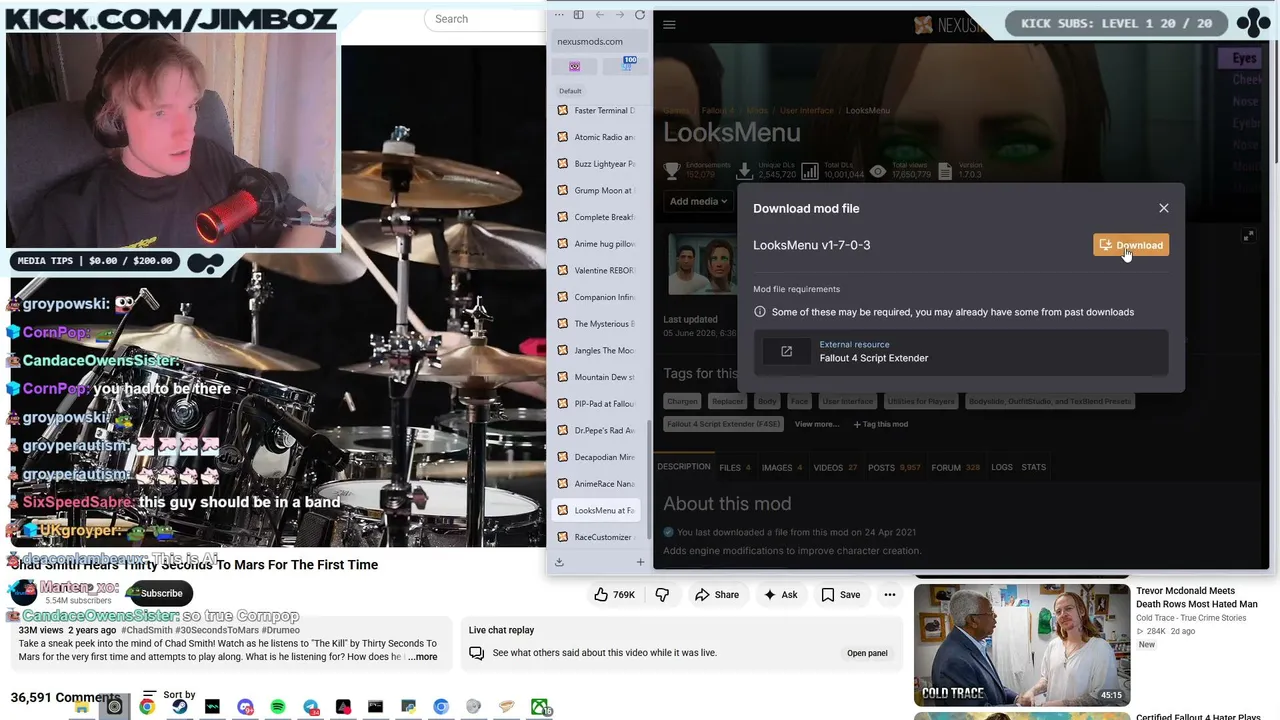Open the Sort by comments menu
This screenshot has height=720, width=1280.
[168, 695]
